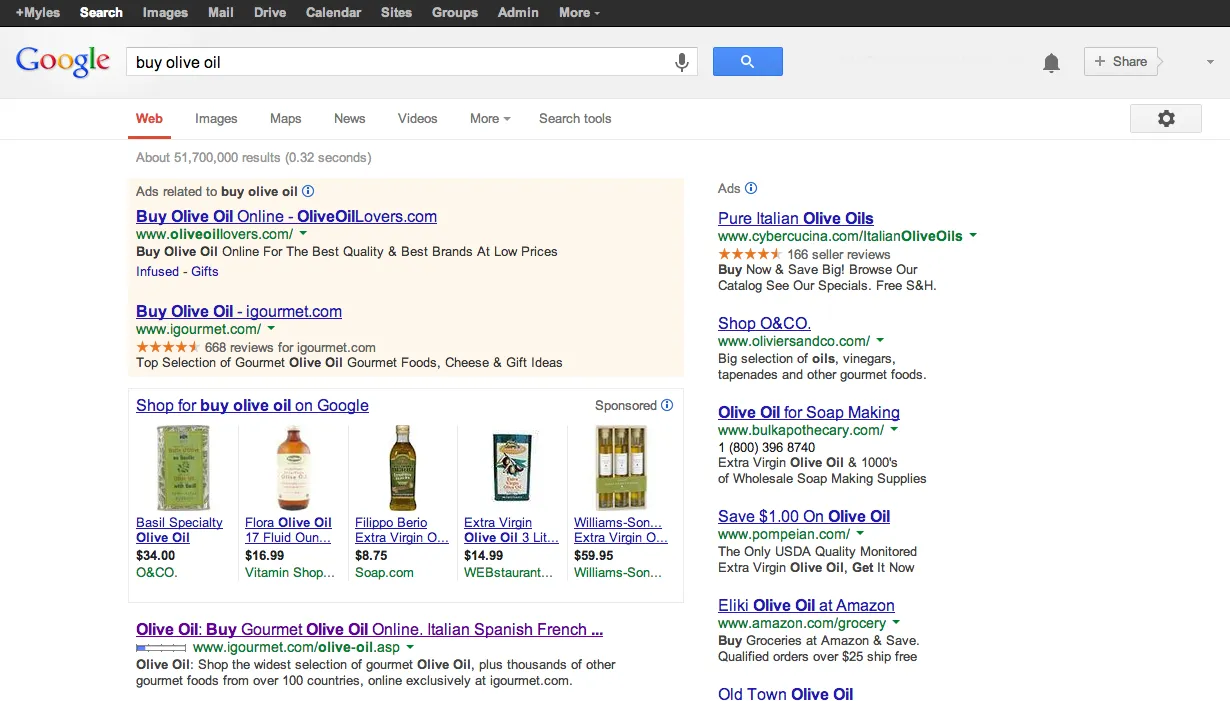The height and width of the screenshot is (701, 1230).
Task: Expand the account dropdown arrow at top right
Action: click(x=1209, y=62)
